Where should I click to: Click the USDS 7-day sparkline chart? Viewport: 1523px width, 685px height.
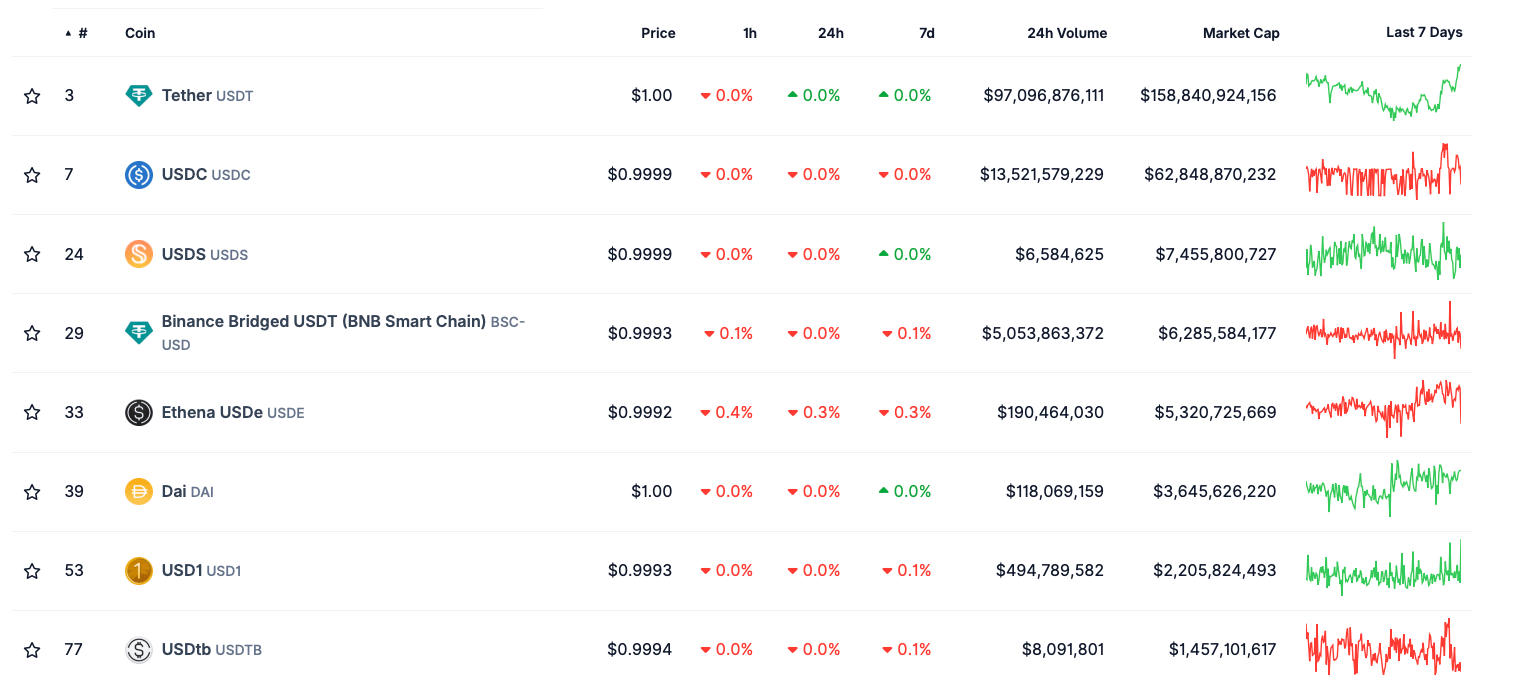(x=1383, y=251)
